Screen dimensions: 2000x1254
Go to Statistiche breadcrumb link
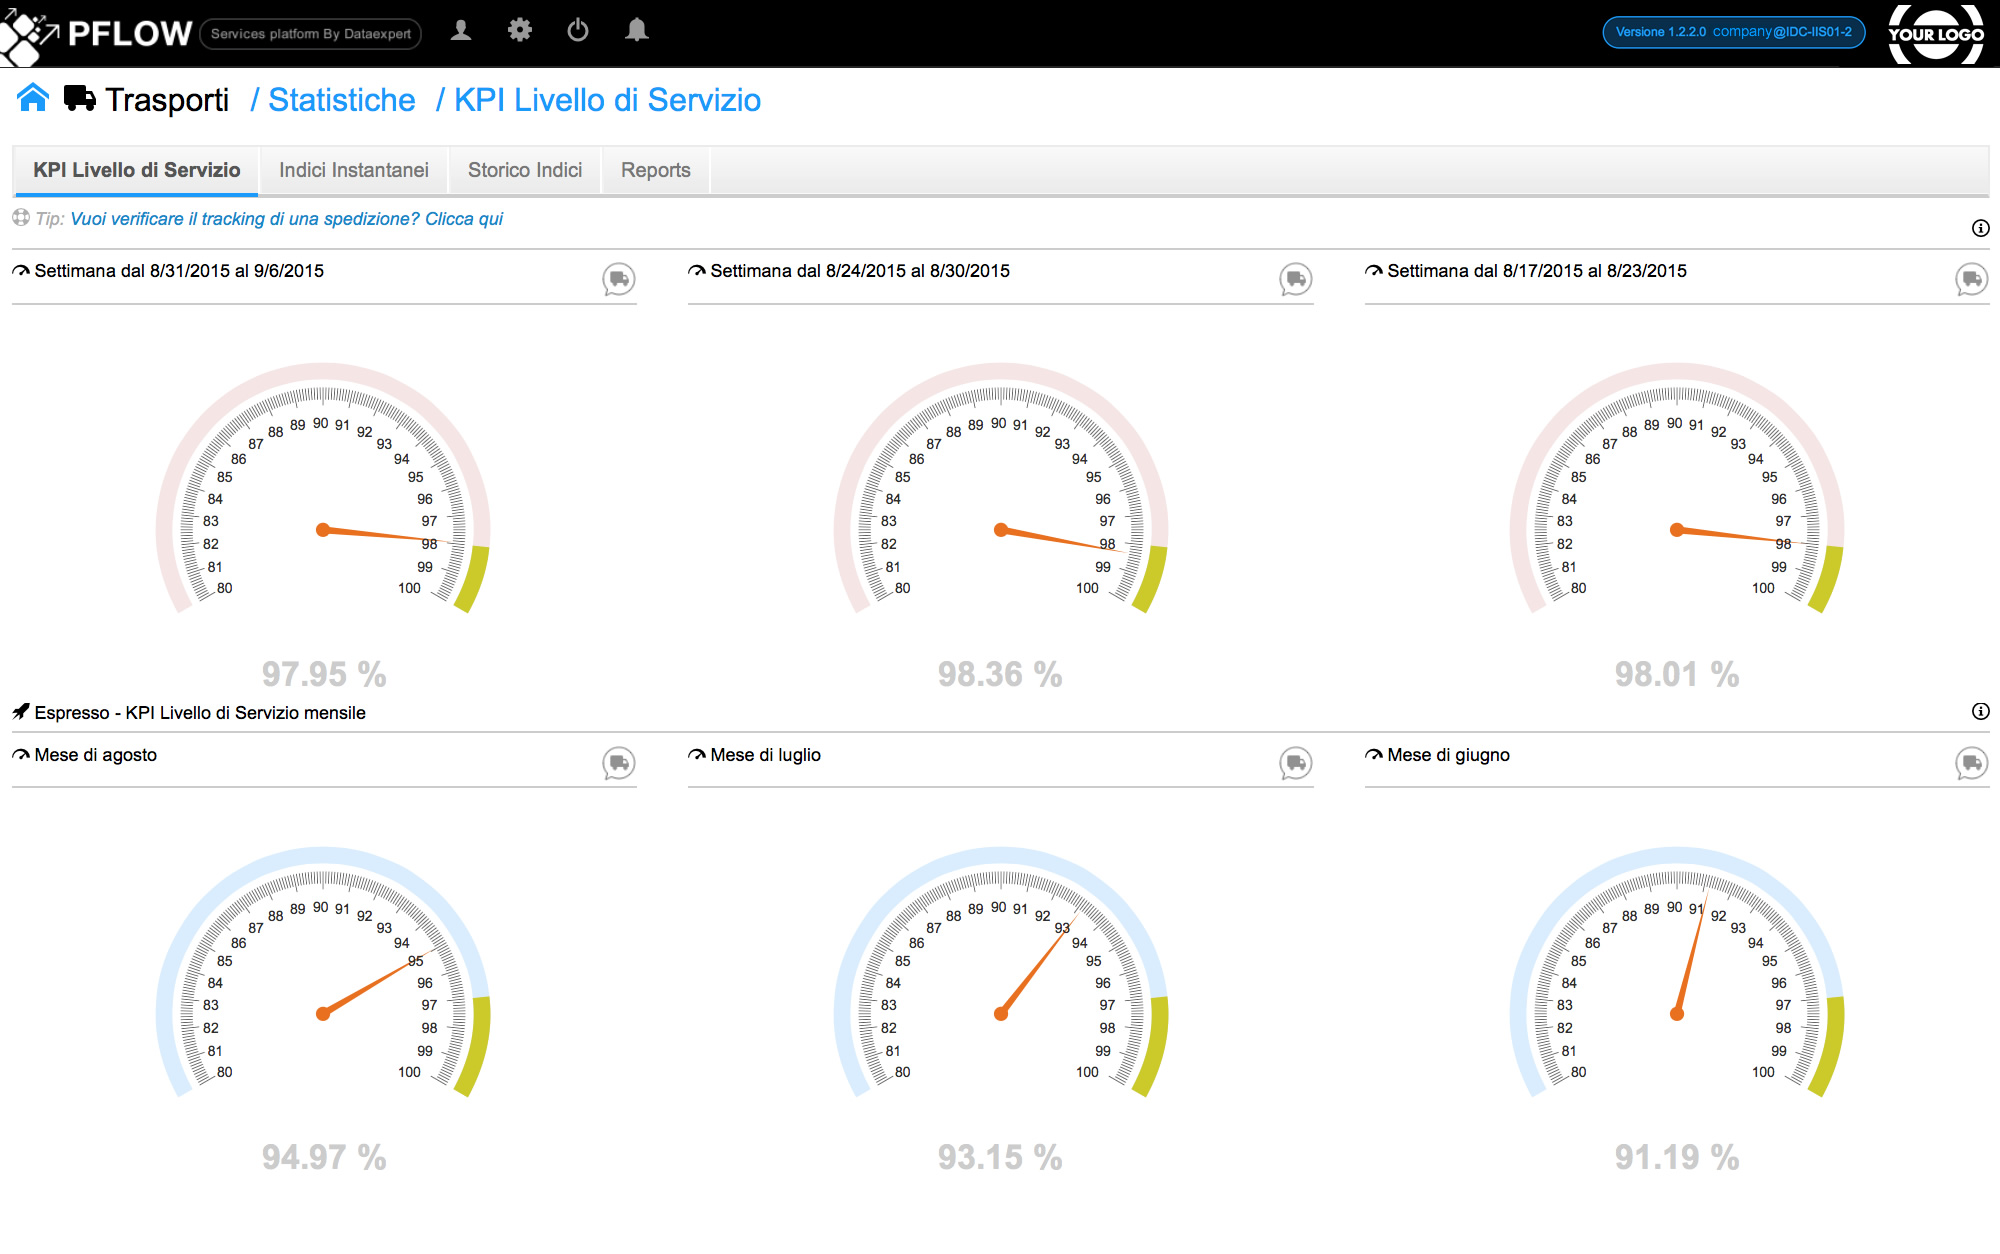341,100
